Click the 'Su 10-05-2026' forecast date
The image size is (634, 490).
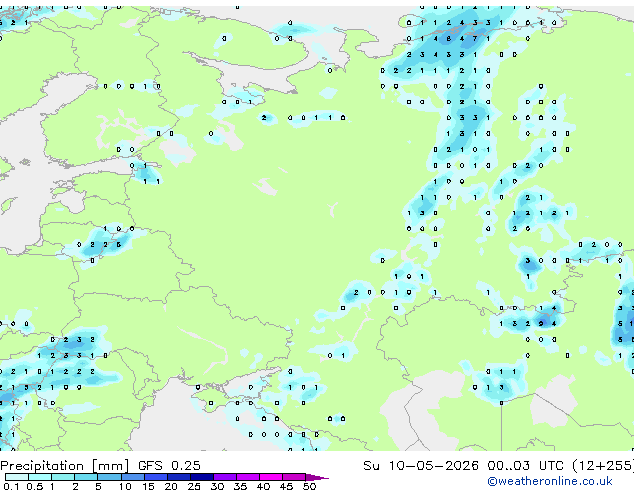pos(421,466)
